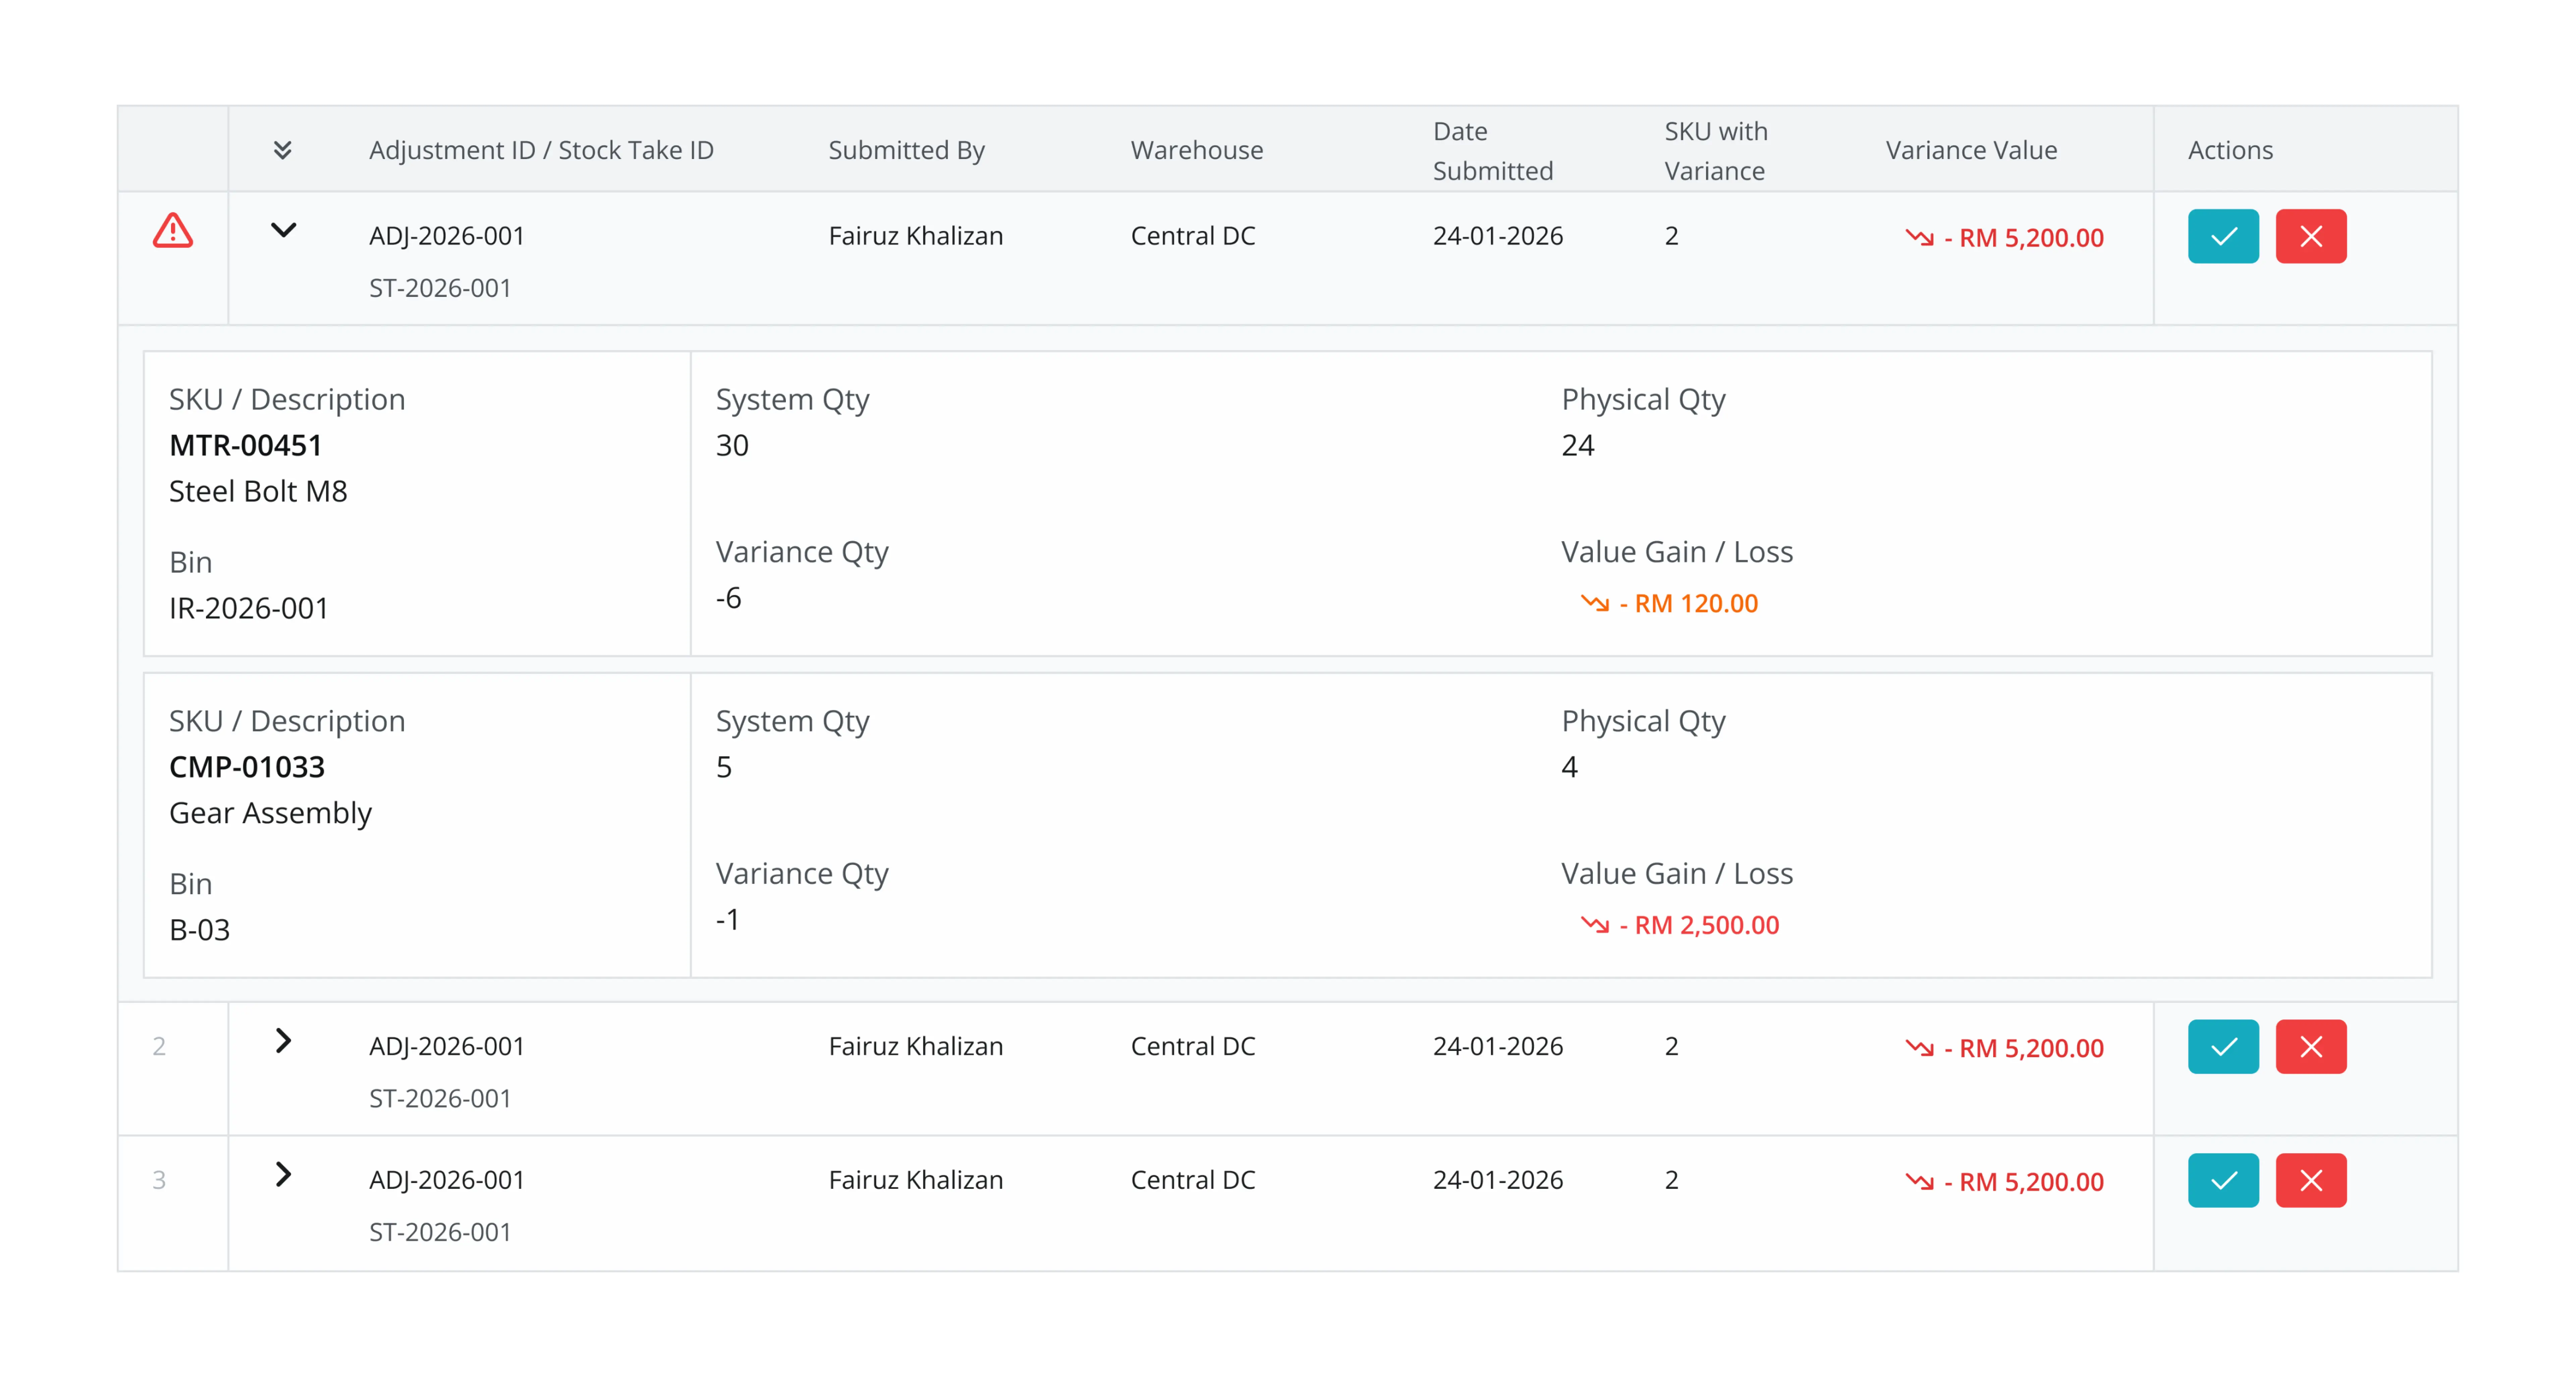
Task: Click downtrend icon in first row's variance value
Action: pyautogui.click(x=1920, y=238)
